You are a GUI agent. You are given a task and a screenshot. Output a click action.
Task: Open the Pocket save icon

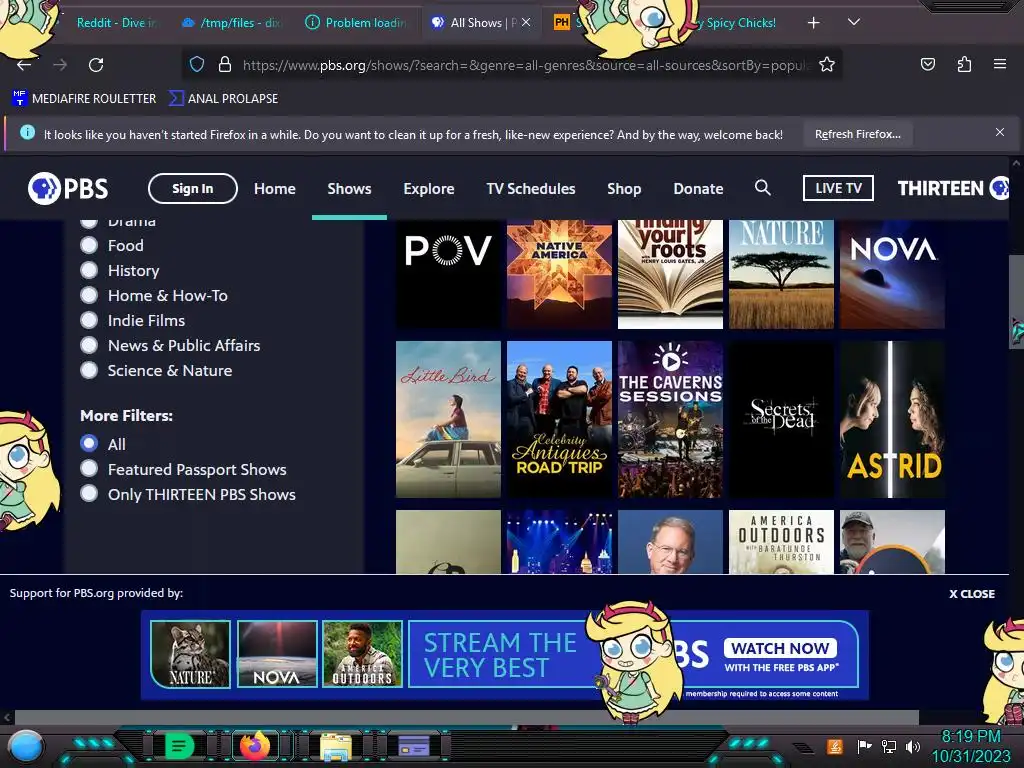927,64
